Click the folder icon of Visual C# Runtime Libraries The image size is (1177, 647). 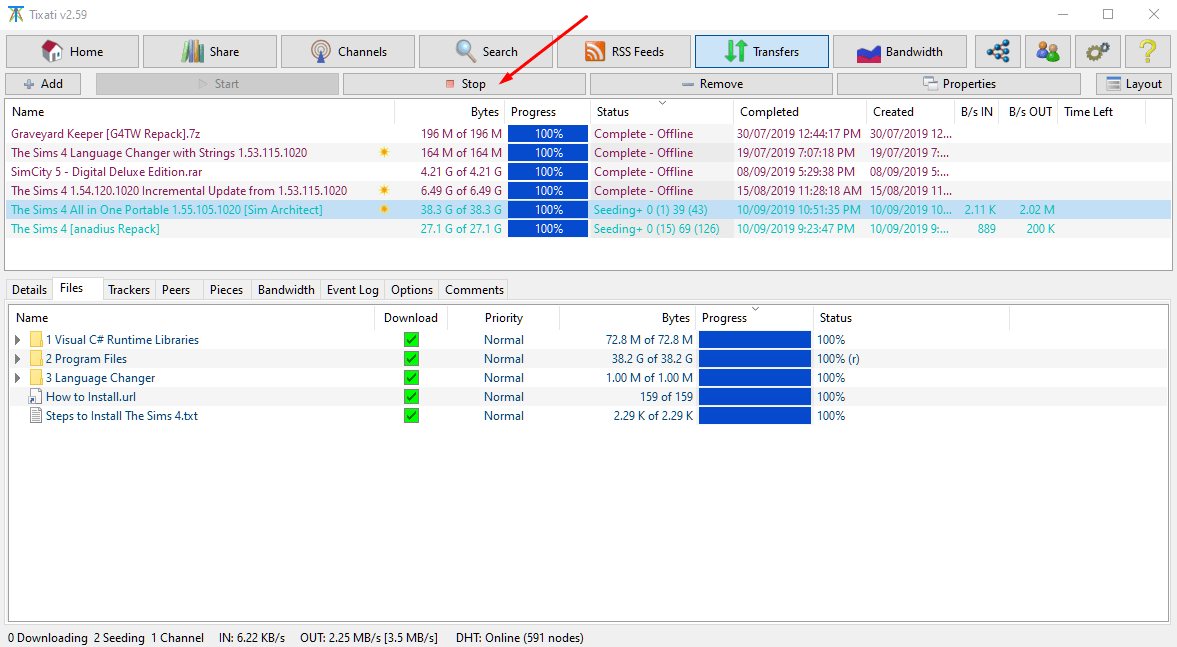coord(36,339)
